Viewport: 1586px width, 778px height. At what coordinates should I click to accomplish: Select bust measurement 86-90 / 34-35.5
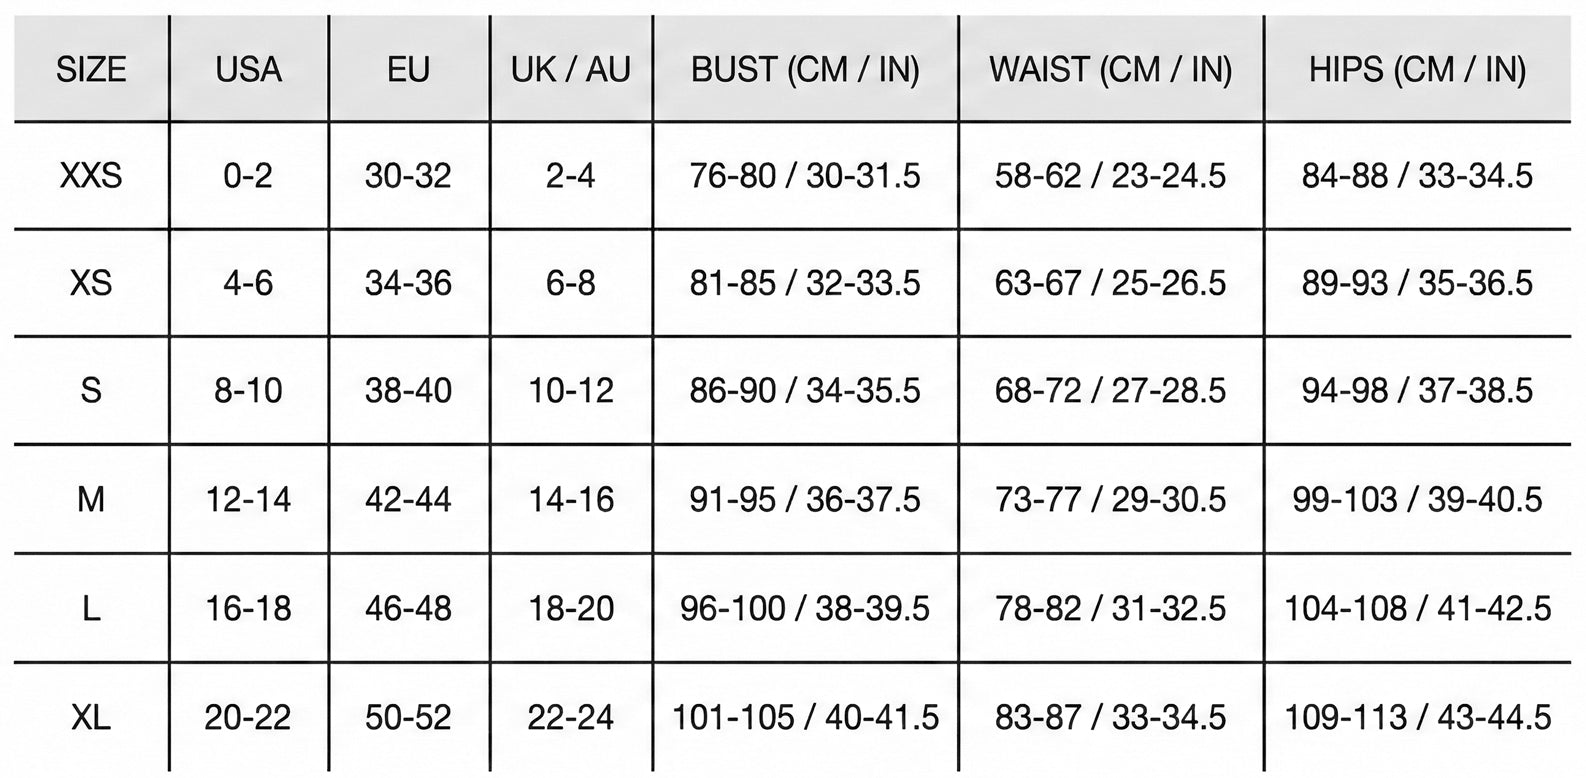[x=805, y=391]
